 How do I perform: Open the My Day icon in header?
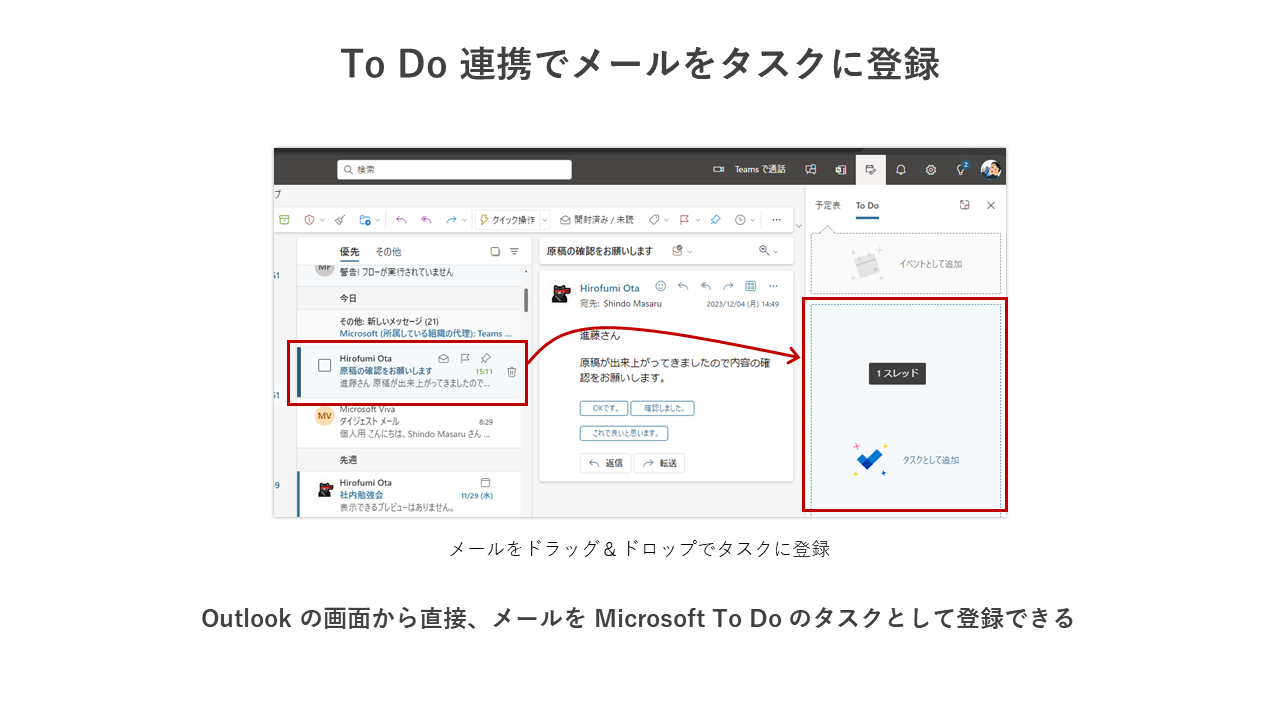(871, 170)
